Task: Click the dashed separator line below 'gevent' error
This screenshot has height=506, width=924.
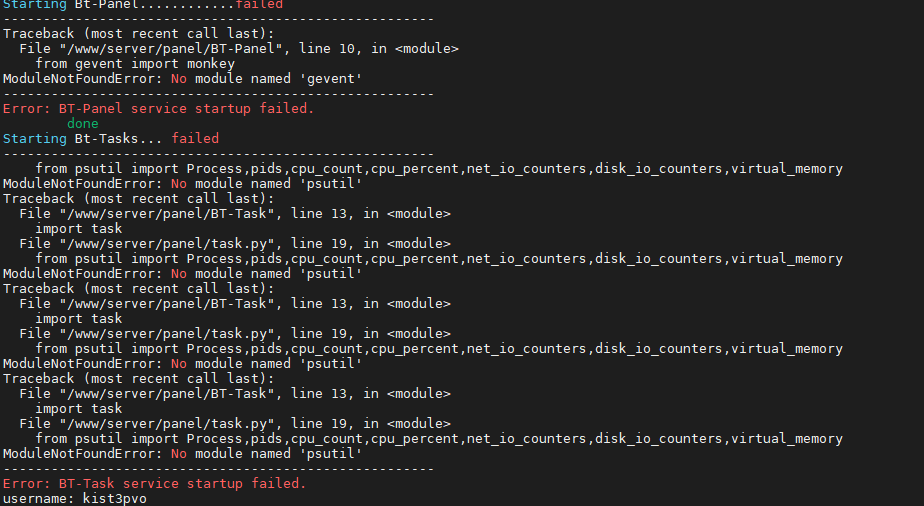Action: click(x=219, y=94)
